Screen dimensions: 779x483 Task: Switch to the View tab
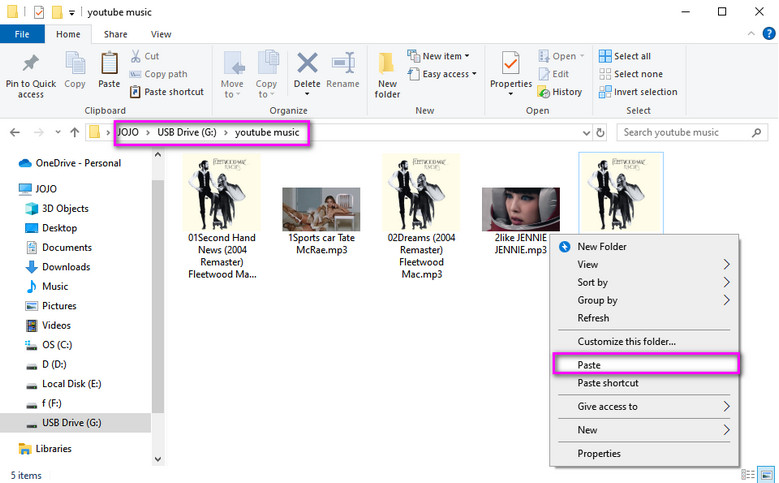161,34
